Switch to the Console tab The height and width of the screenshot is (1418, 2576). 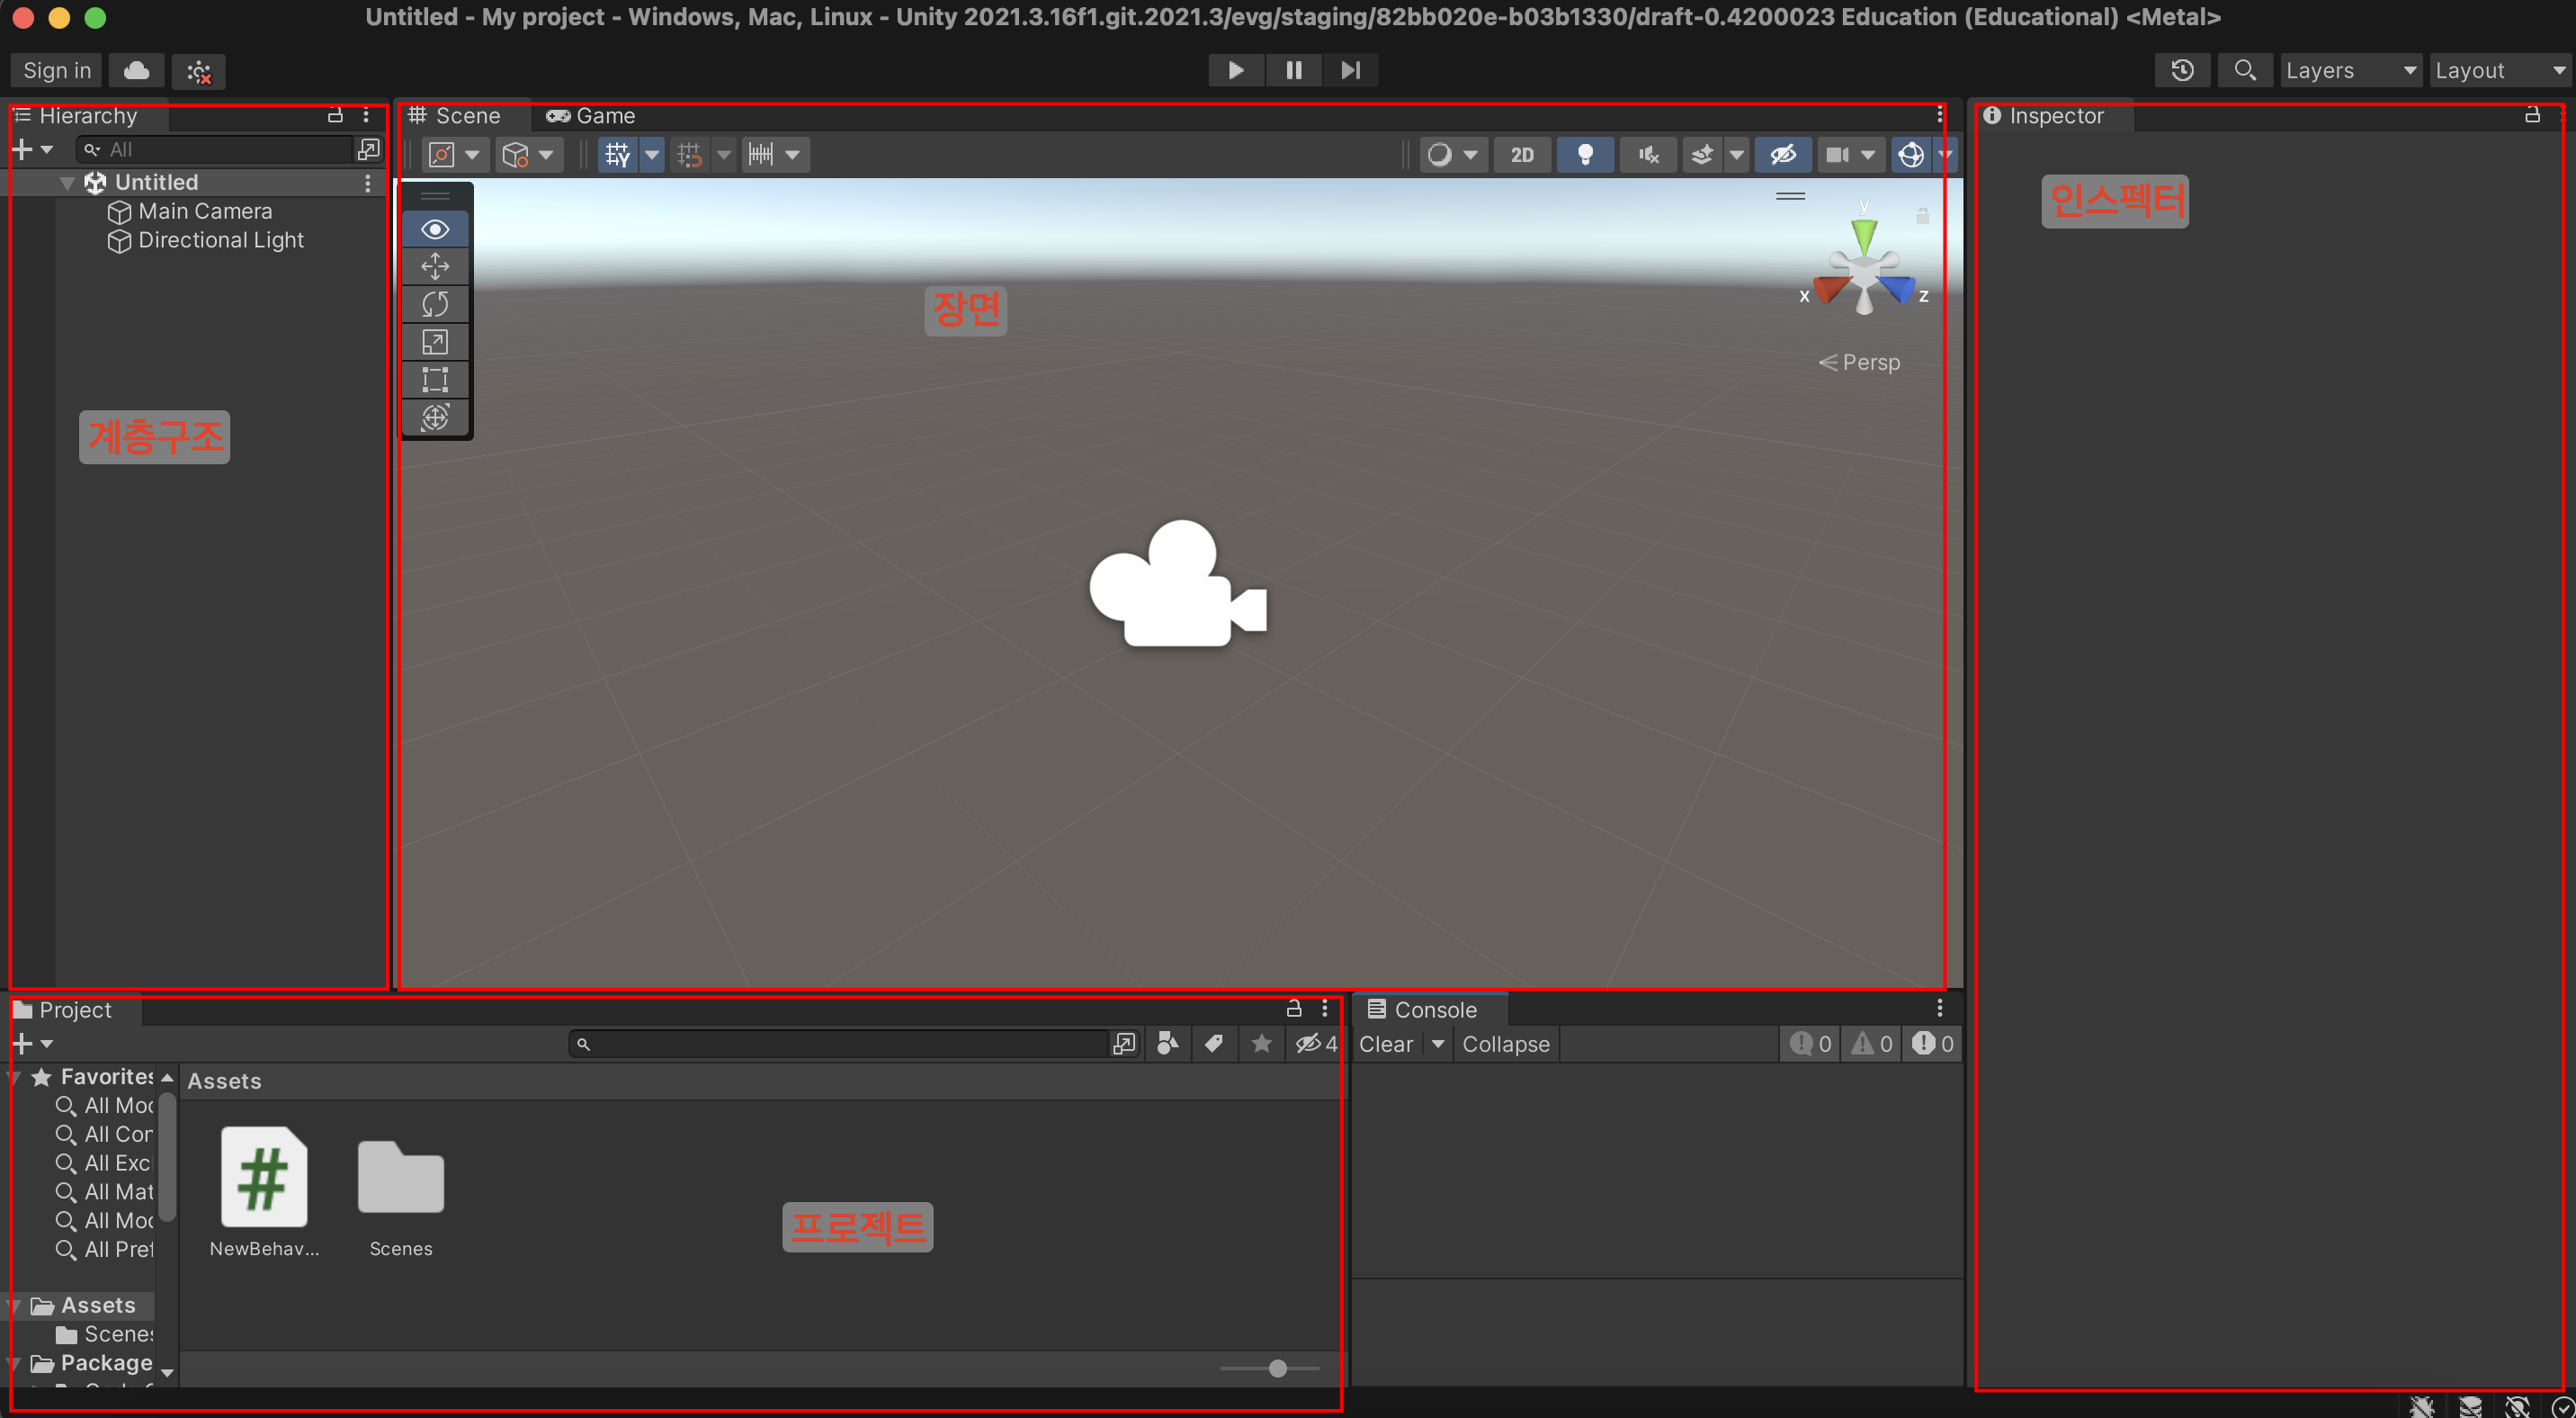point(1428,1009)
